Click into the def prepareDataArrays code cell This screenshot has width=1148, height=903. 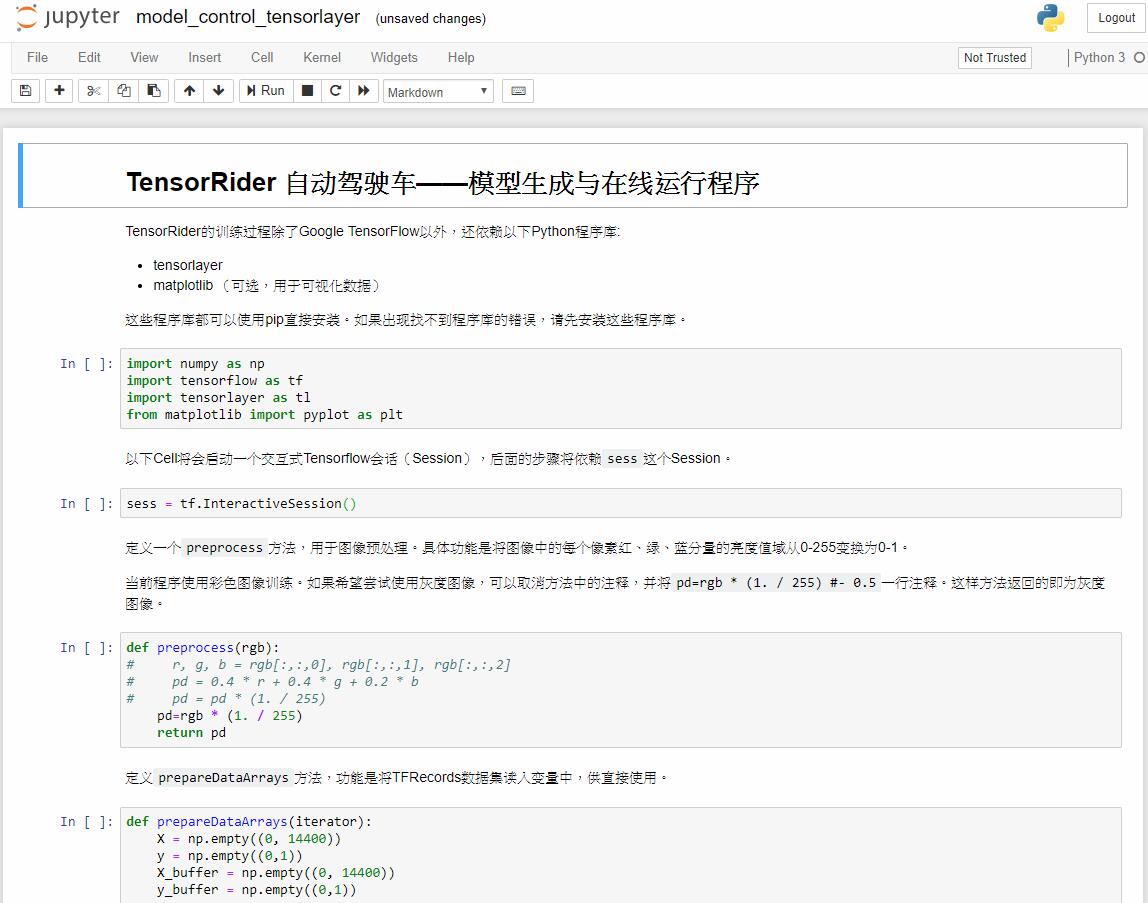tap(621, 855)
